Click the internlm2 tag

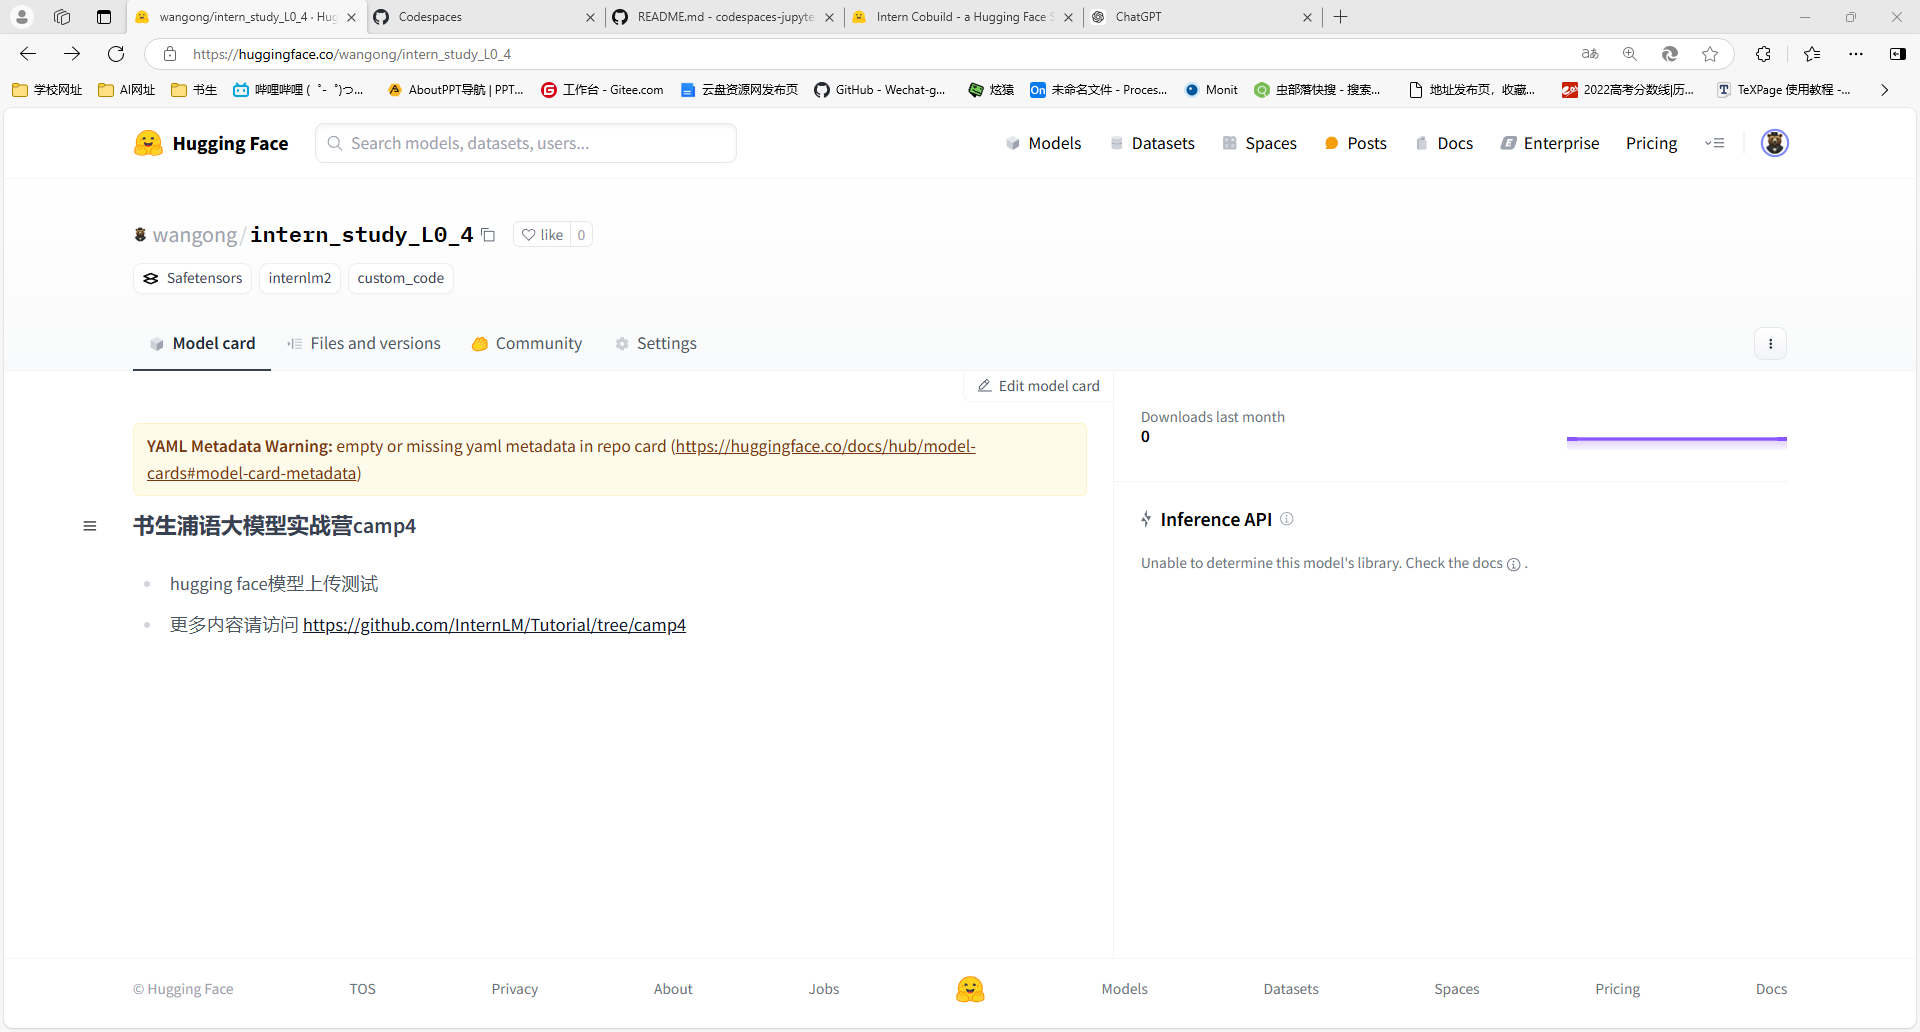[x=300, y=278]
